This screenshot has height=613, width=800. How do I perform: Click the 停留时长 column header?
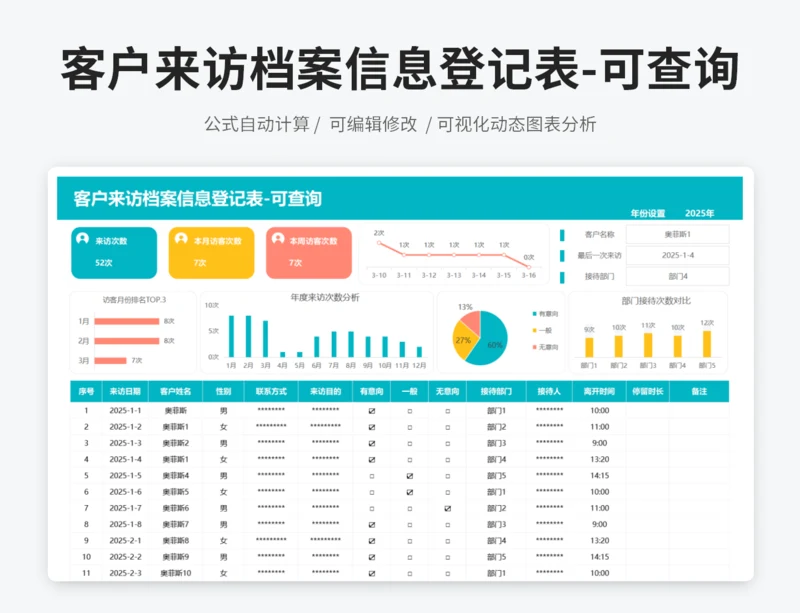[647, 391]
